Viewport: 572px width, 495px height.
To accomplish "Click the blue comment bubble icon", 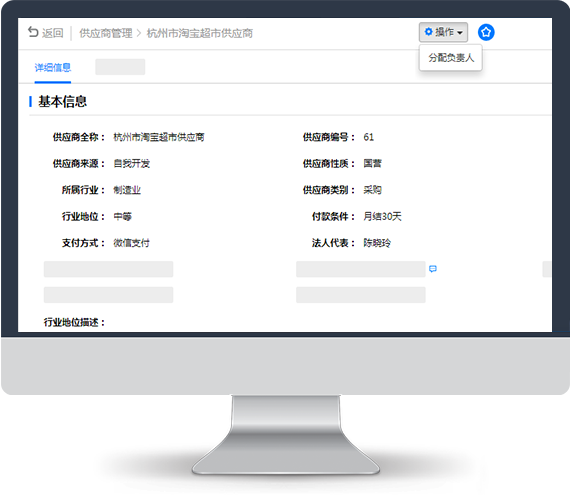I will (433, 269).
